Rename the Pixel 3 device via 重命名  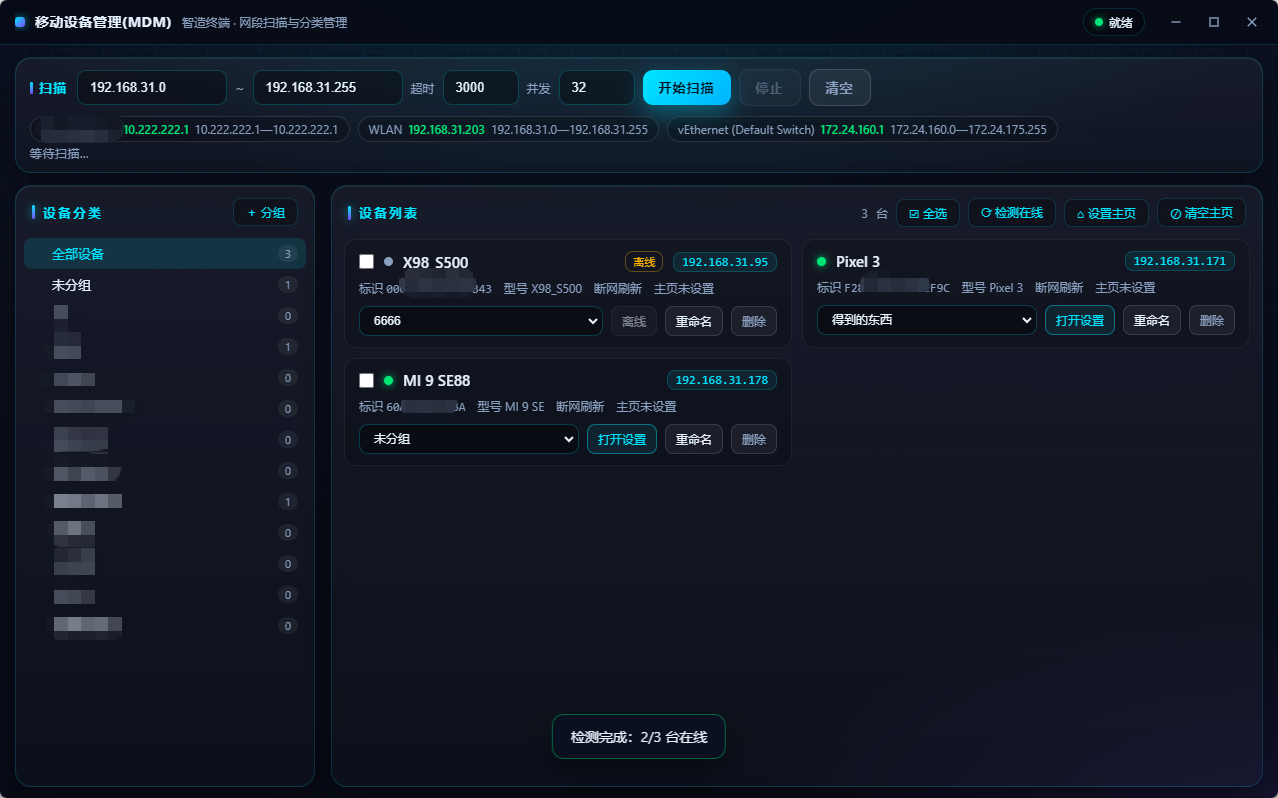pos(1152,320)
